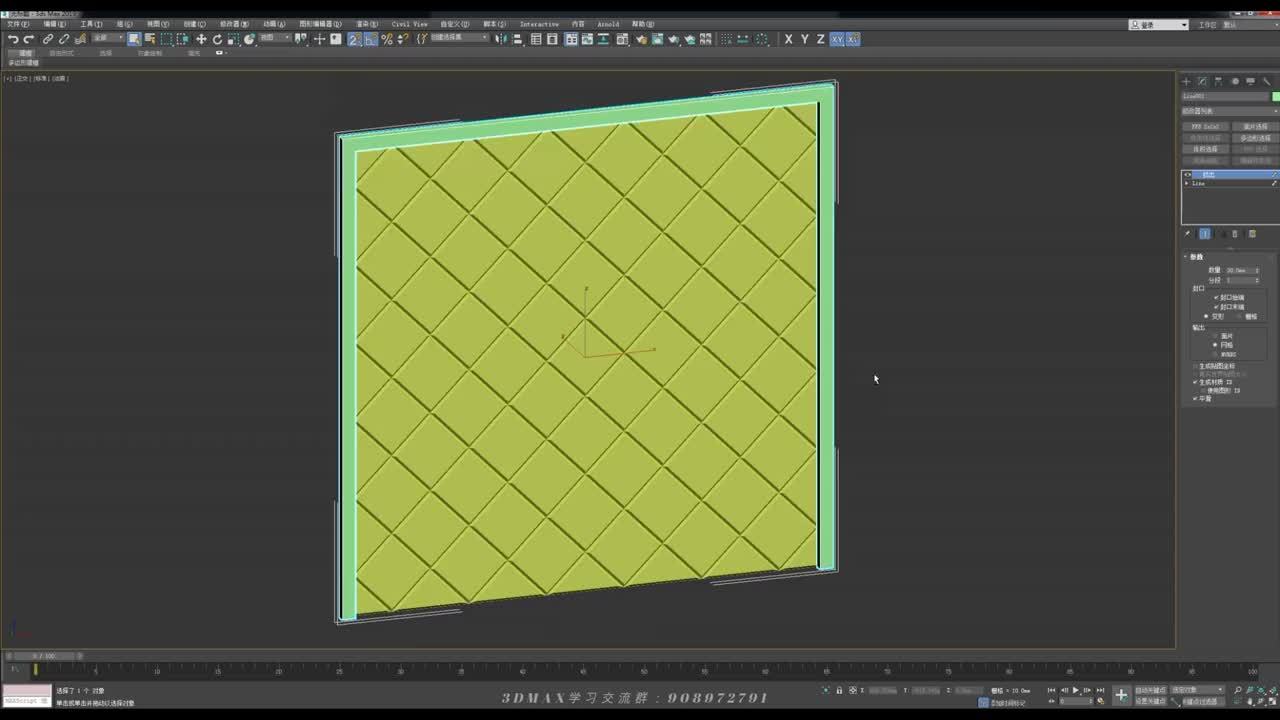1280x720 pixels.
Task: Click the Play Animation button
Action: pos(1075,690)
